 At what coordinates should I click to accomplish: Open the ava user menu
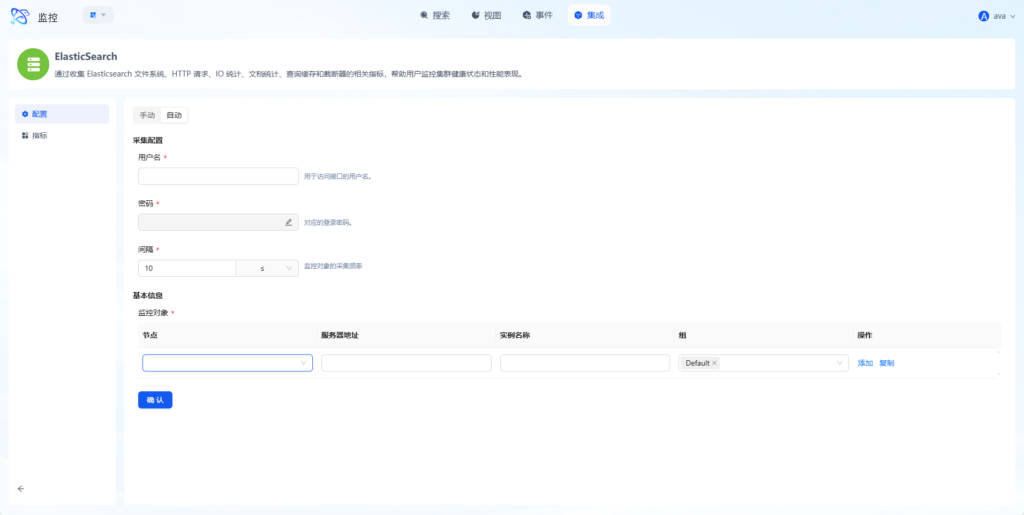(997, 16)
